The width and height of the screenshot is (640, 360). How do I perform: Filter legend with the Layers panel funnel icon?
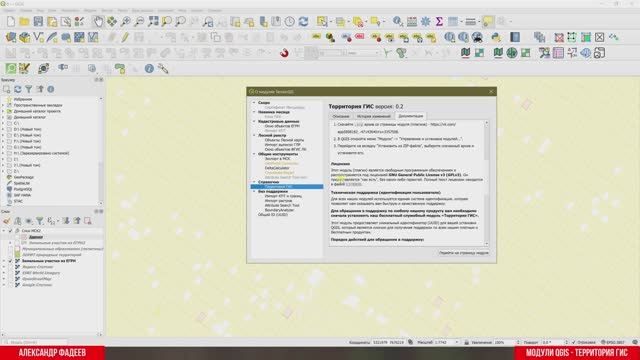pos(40,221)
